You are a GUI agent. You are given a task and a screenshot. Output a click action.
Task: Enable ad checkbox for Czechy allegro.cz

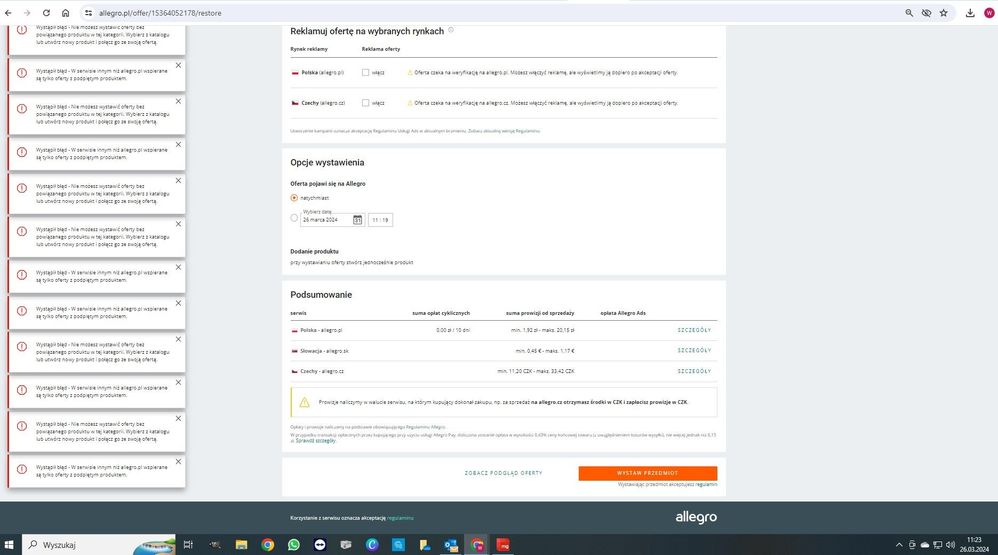coord(366,102)
